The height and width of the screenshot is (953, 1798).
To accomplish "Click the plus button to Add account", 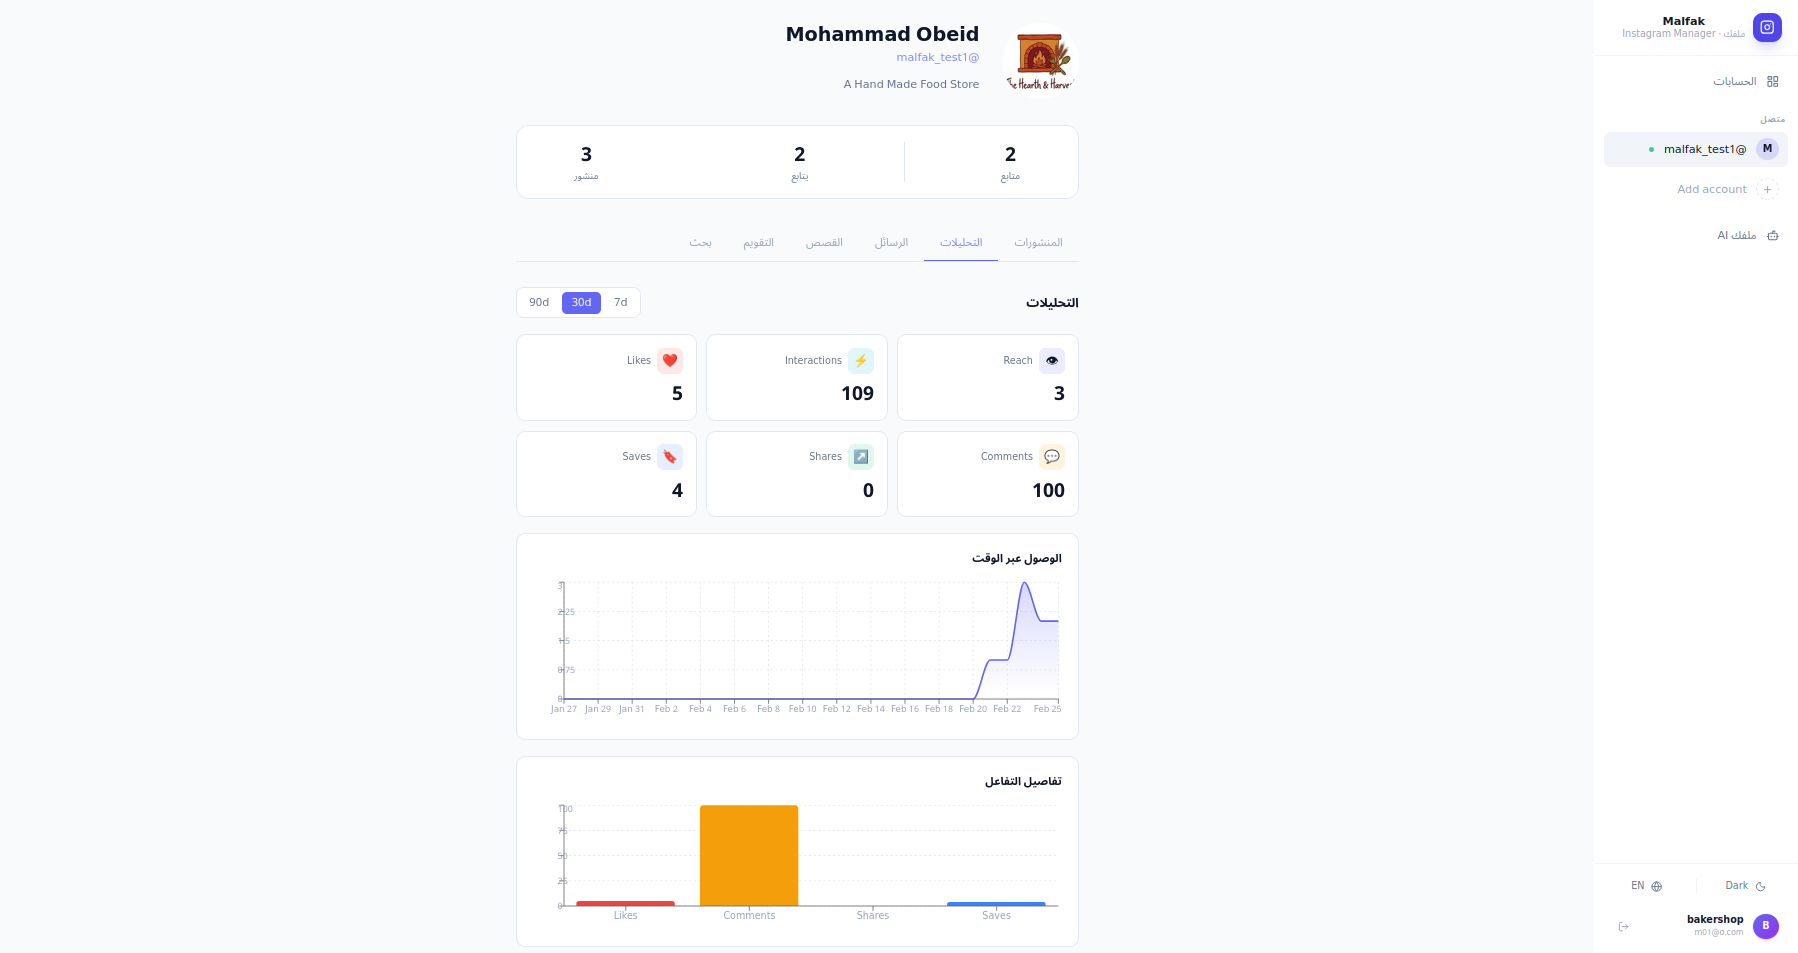I will pos(1767,189).
